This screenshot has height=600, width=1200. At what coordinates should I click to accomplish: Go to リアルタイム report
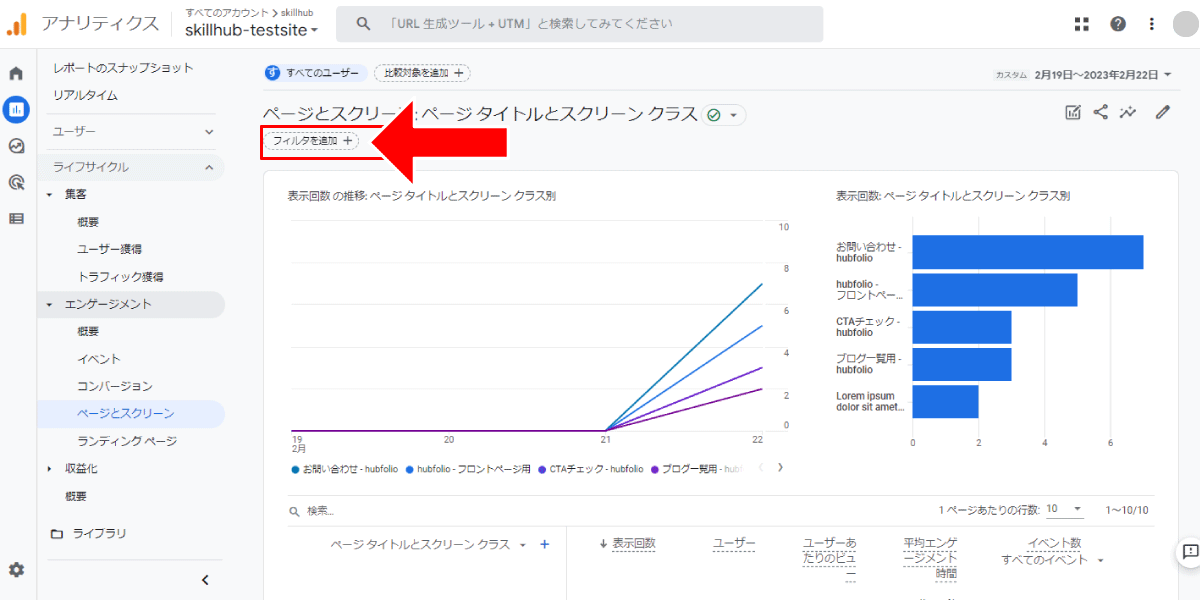tap(85, 95)
